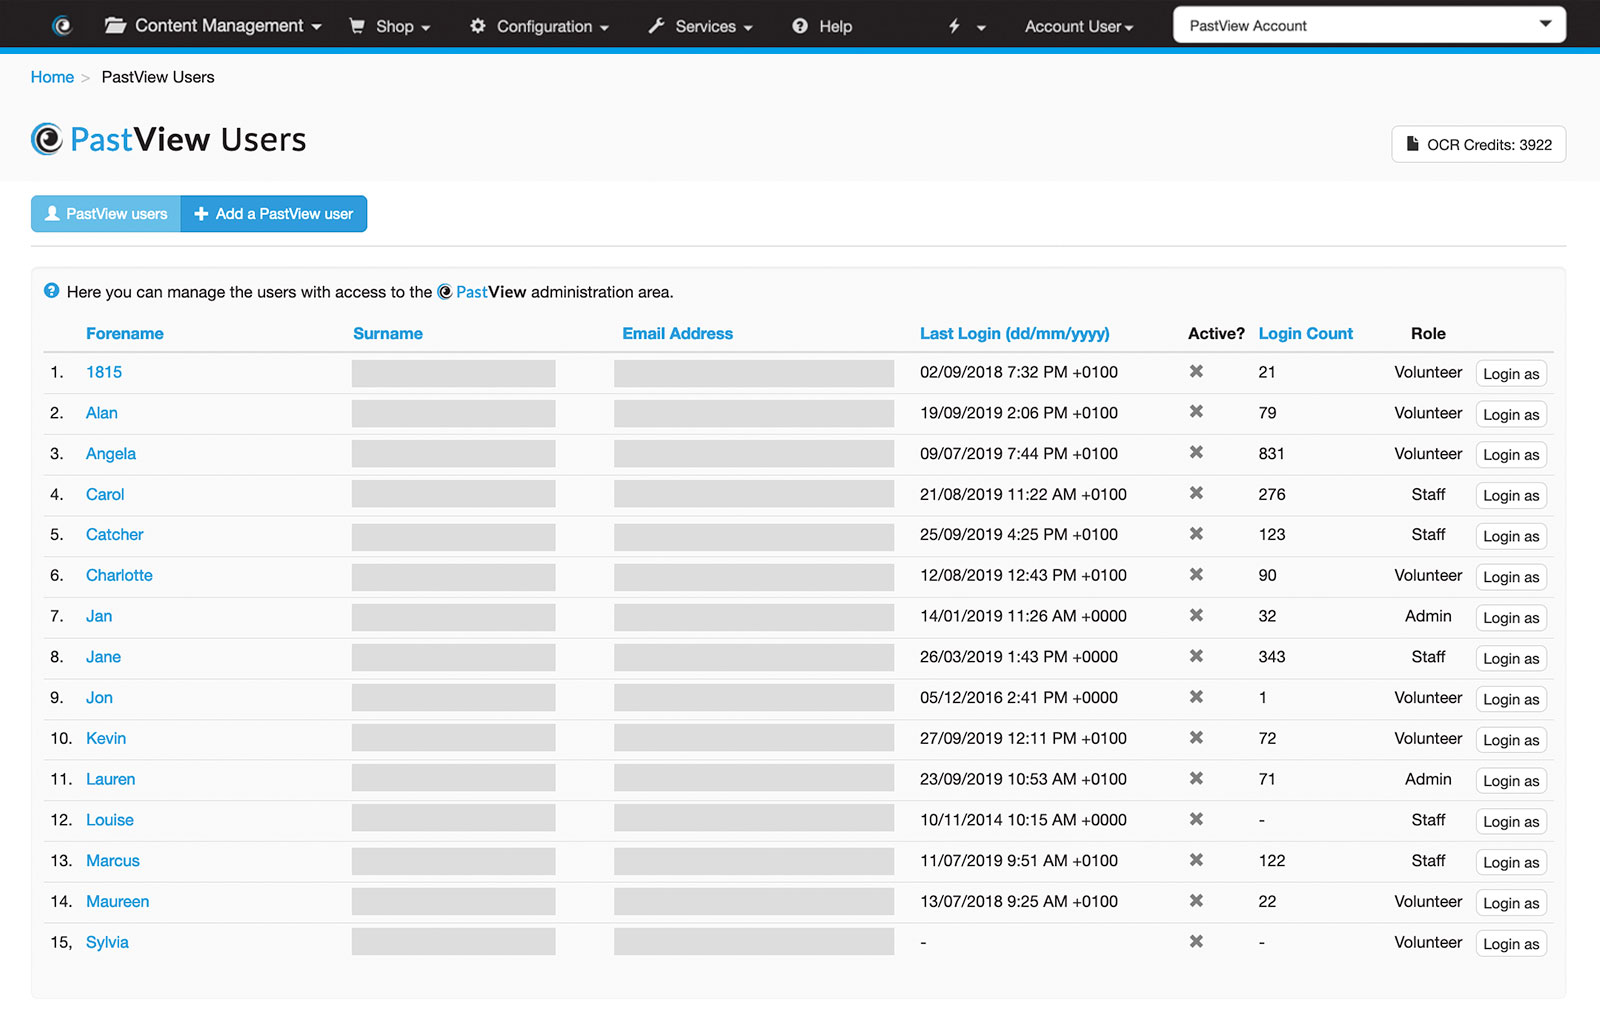Image resolution: width=1600 pixels, height=1010 pixels.
Task: Click the lightning bolt quick actions icon
Action: point(955,26)
